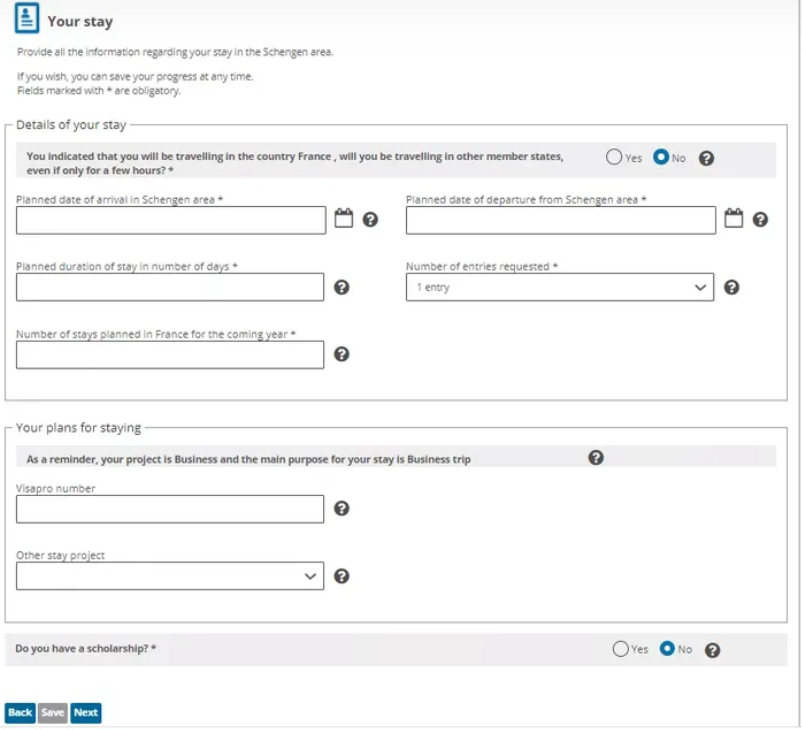Focus the planned date of departure field
The width and height of the screenshot is (802, 730).
[x=561, y=220]
